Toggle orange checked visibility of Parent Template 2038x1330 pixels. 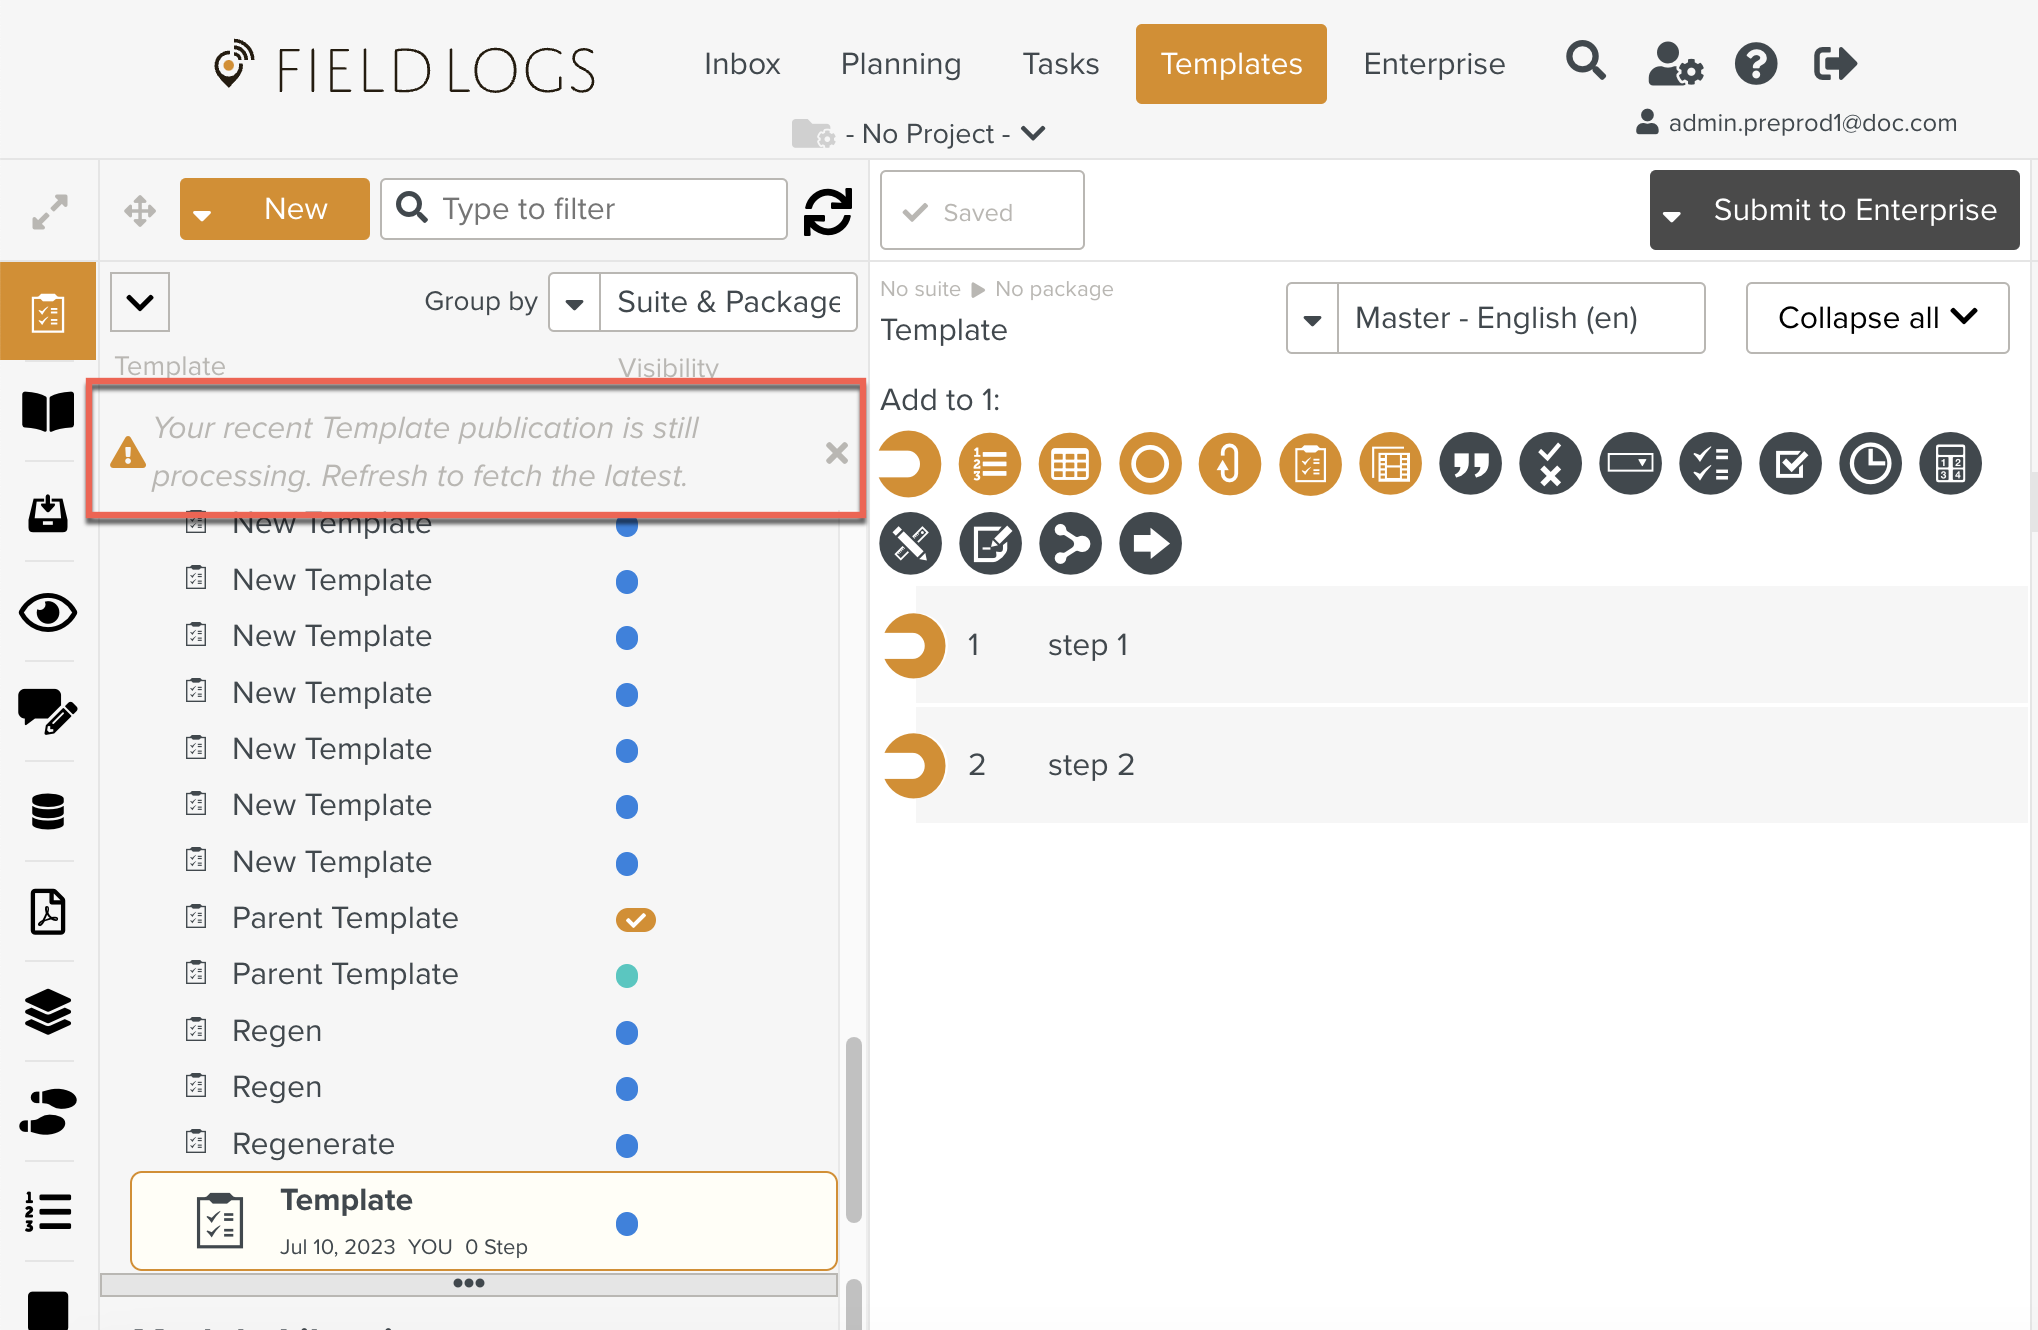pyautogui.click(x=635, y=919)
